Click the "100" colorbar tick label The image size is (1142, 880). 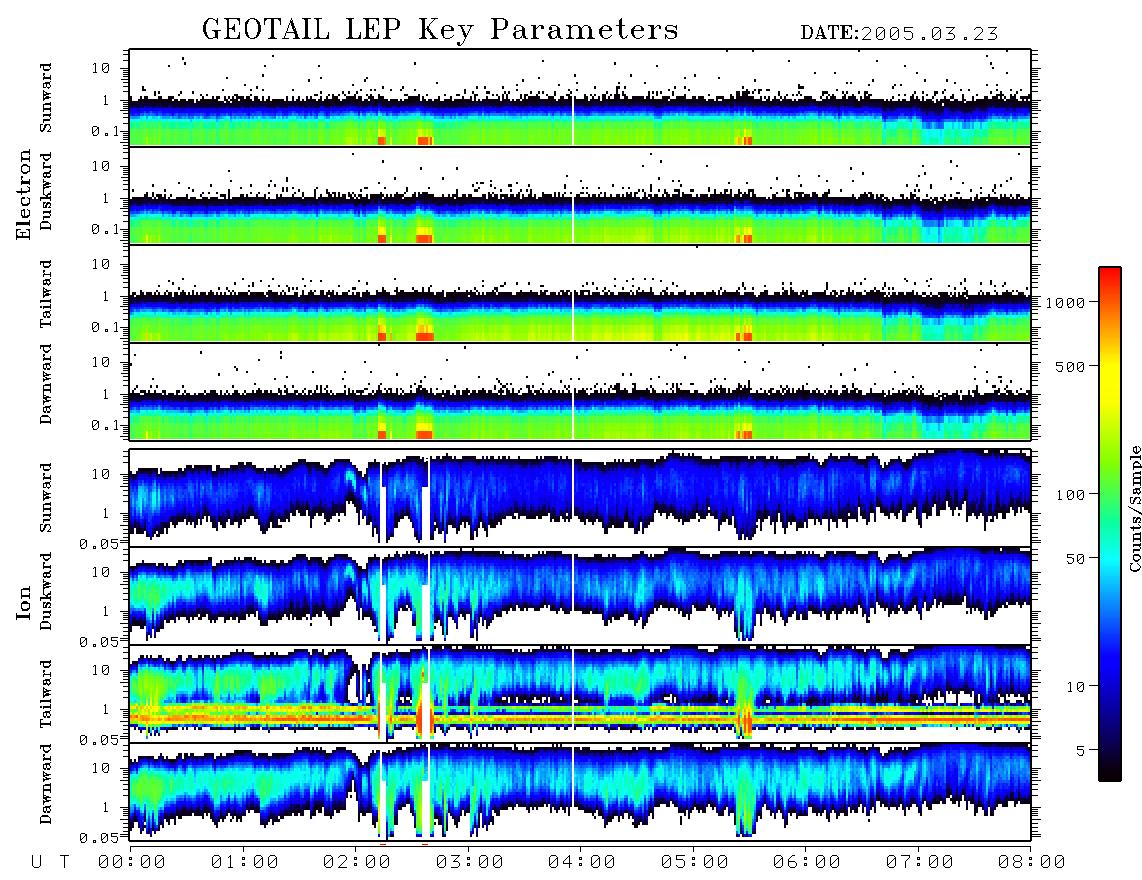(1070, 495)
